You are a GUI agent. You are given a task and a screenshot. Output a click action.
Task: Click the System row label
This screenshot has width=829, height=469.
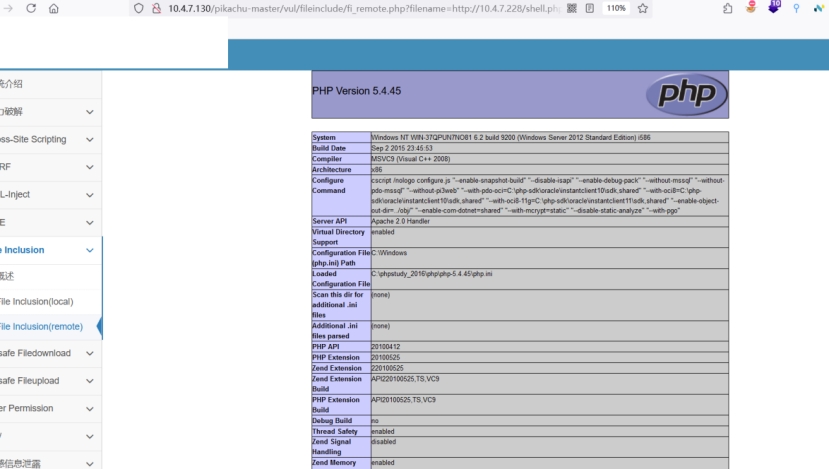point(324,137)
